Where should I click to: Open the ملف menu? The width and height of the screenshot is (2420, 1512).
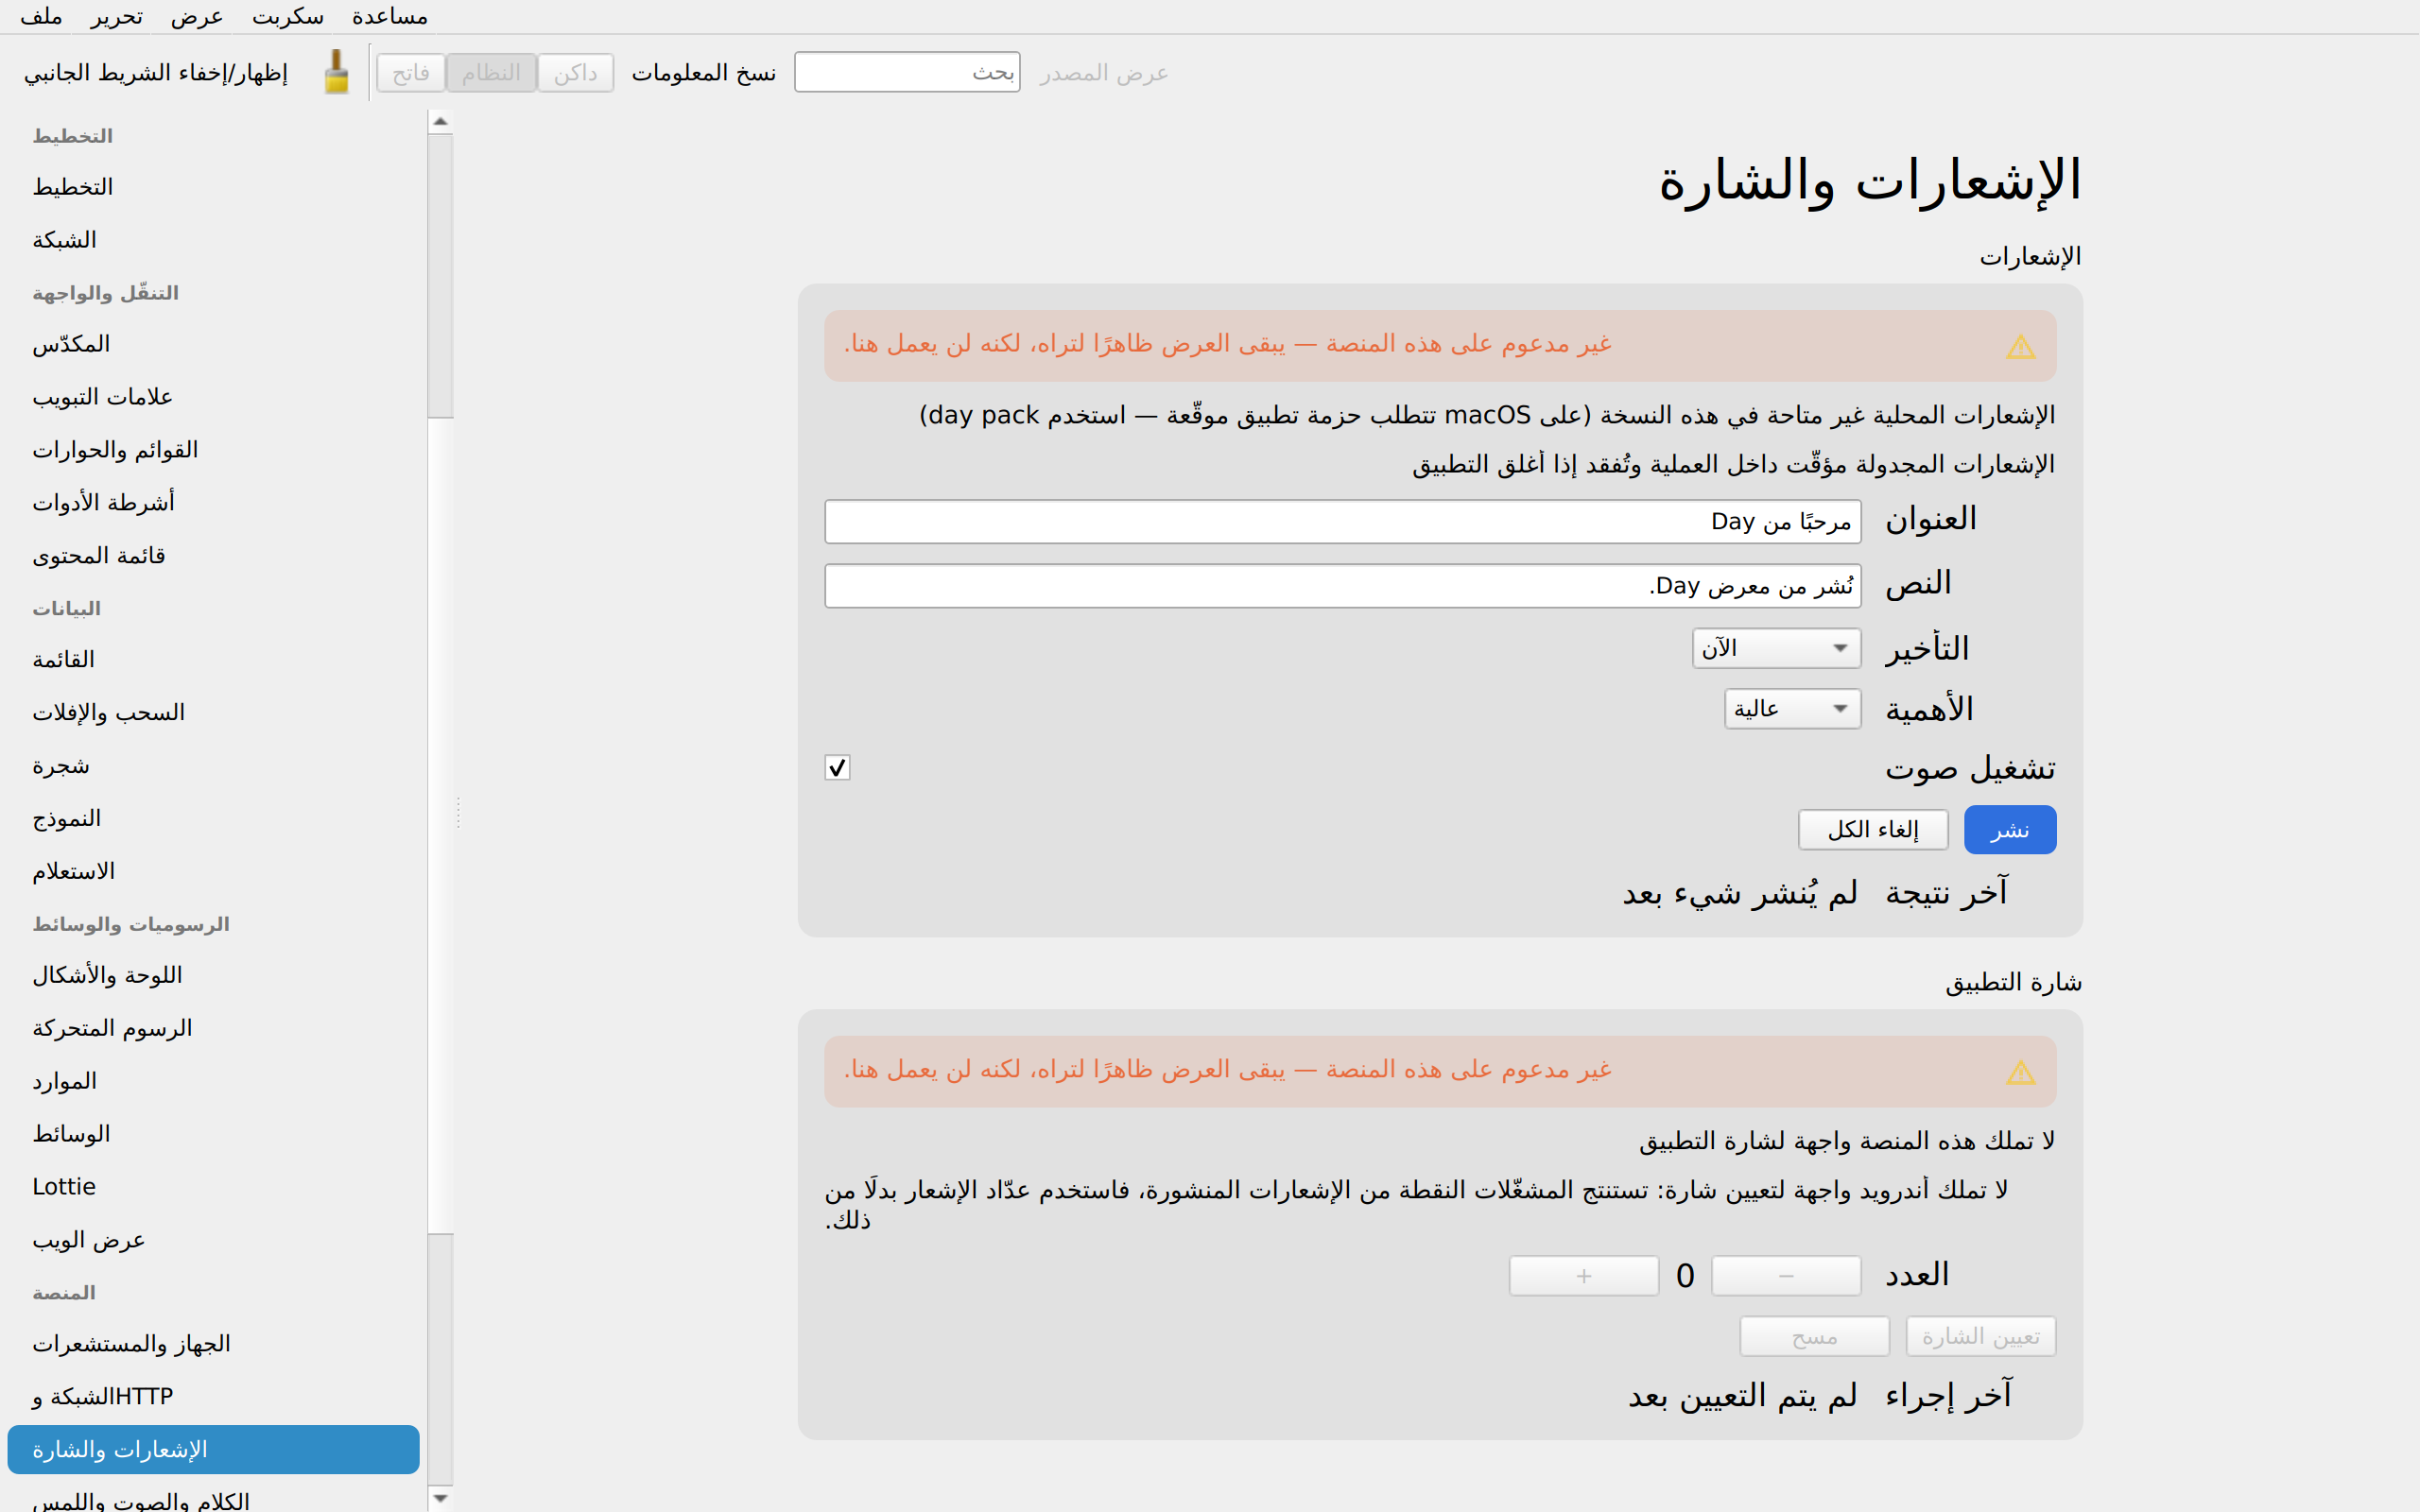pos(41,17)
